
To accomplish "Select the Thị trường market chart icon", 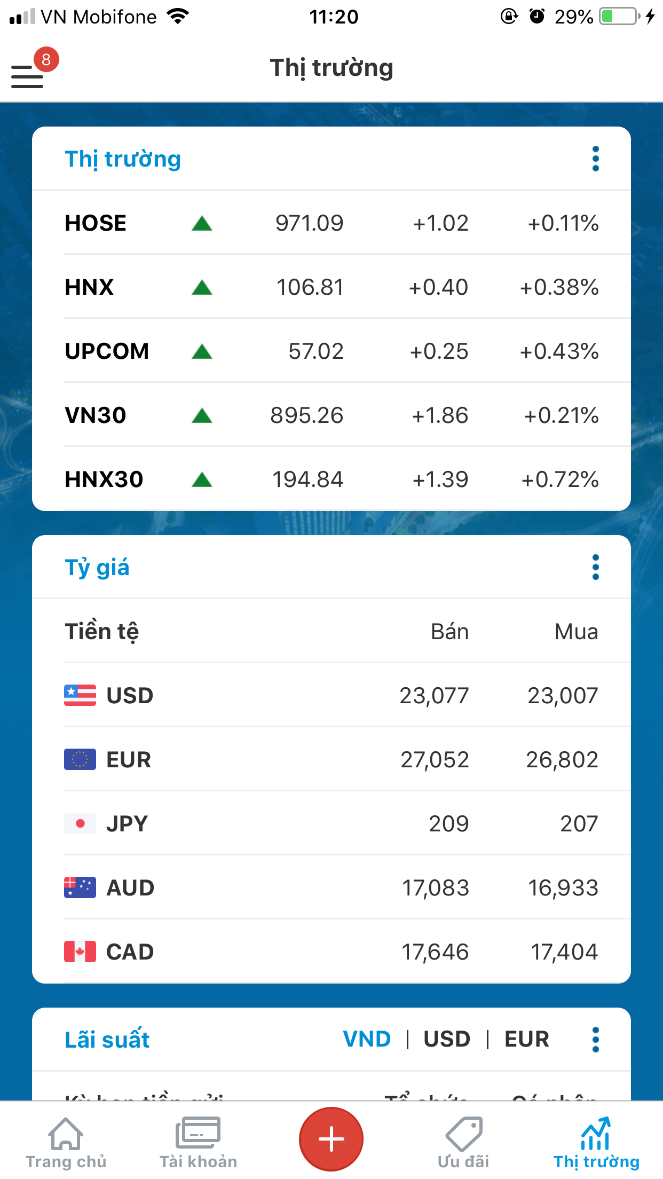I will (596, 1135).
